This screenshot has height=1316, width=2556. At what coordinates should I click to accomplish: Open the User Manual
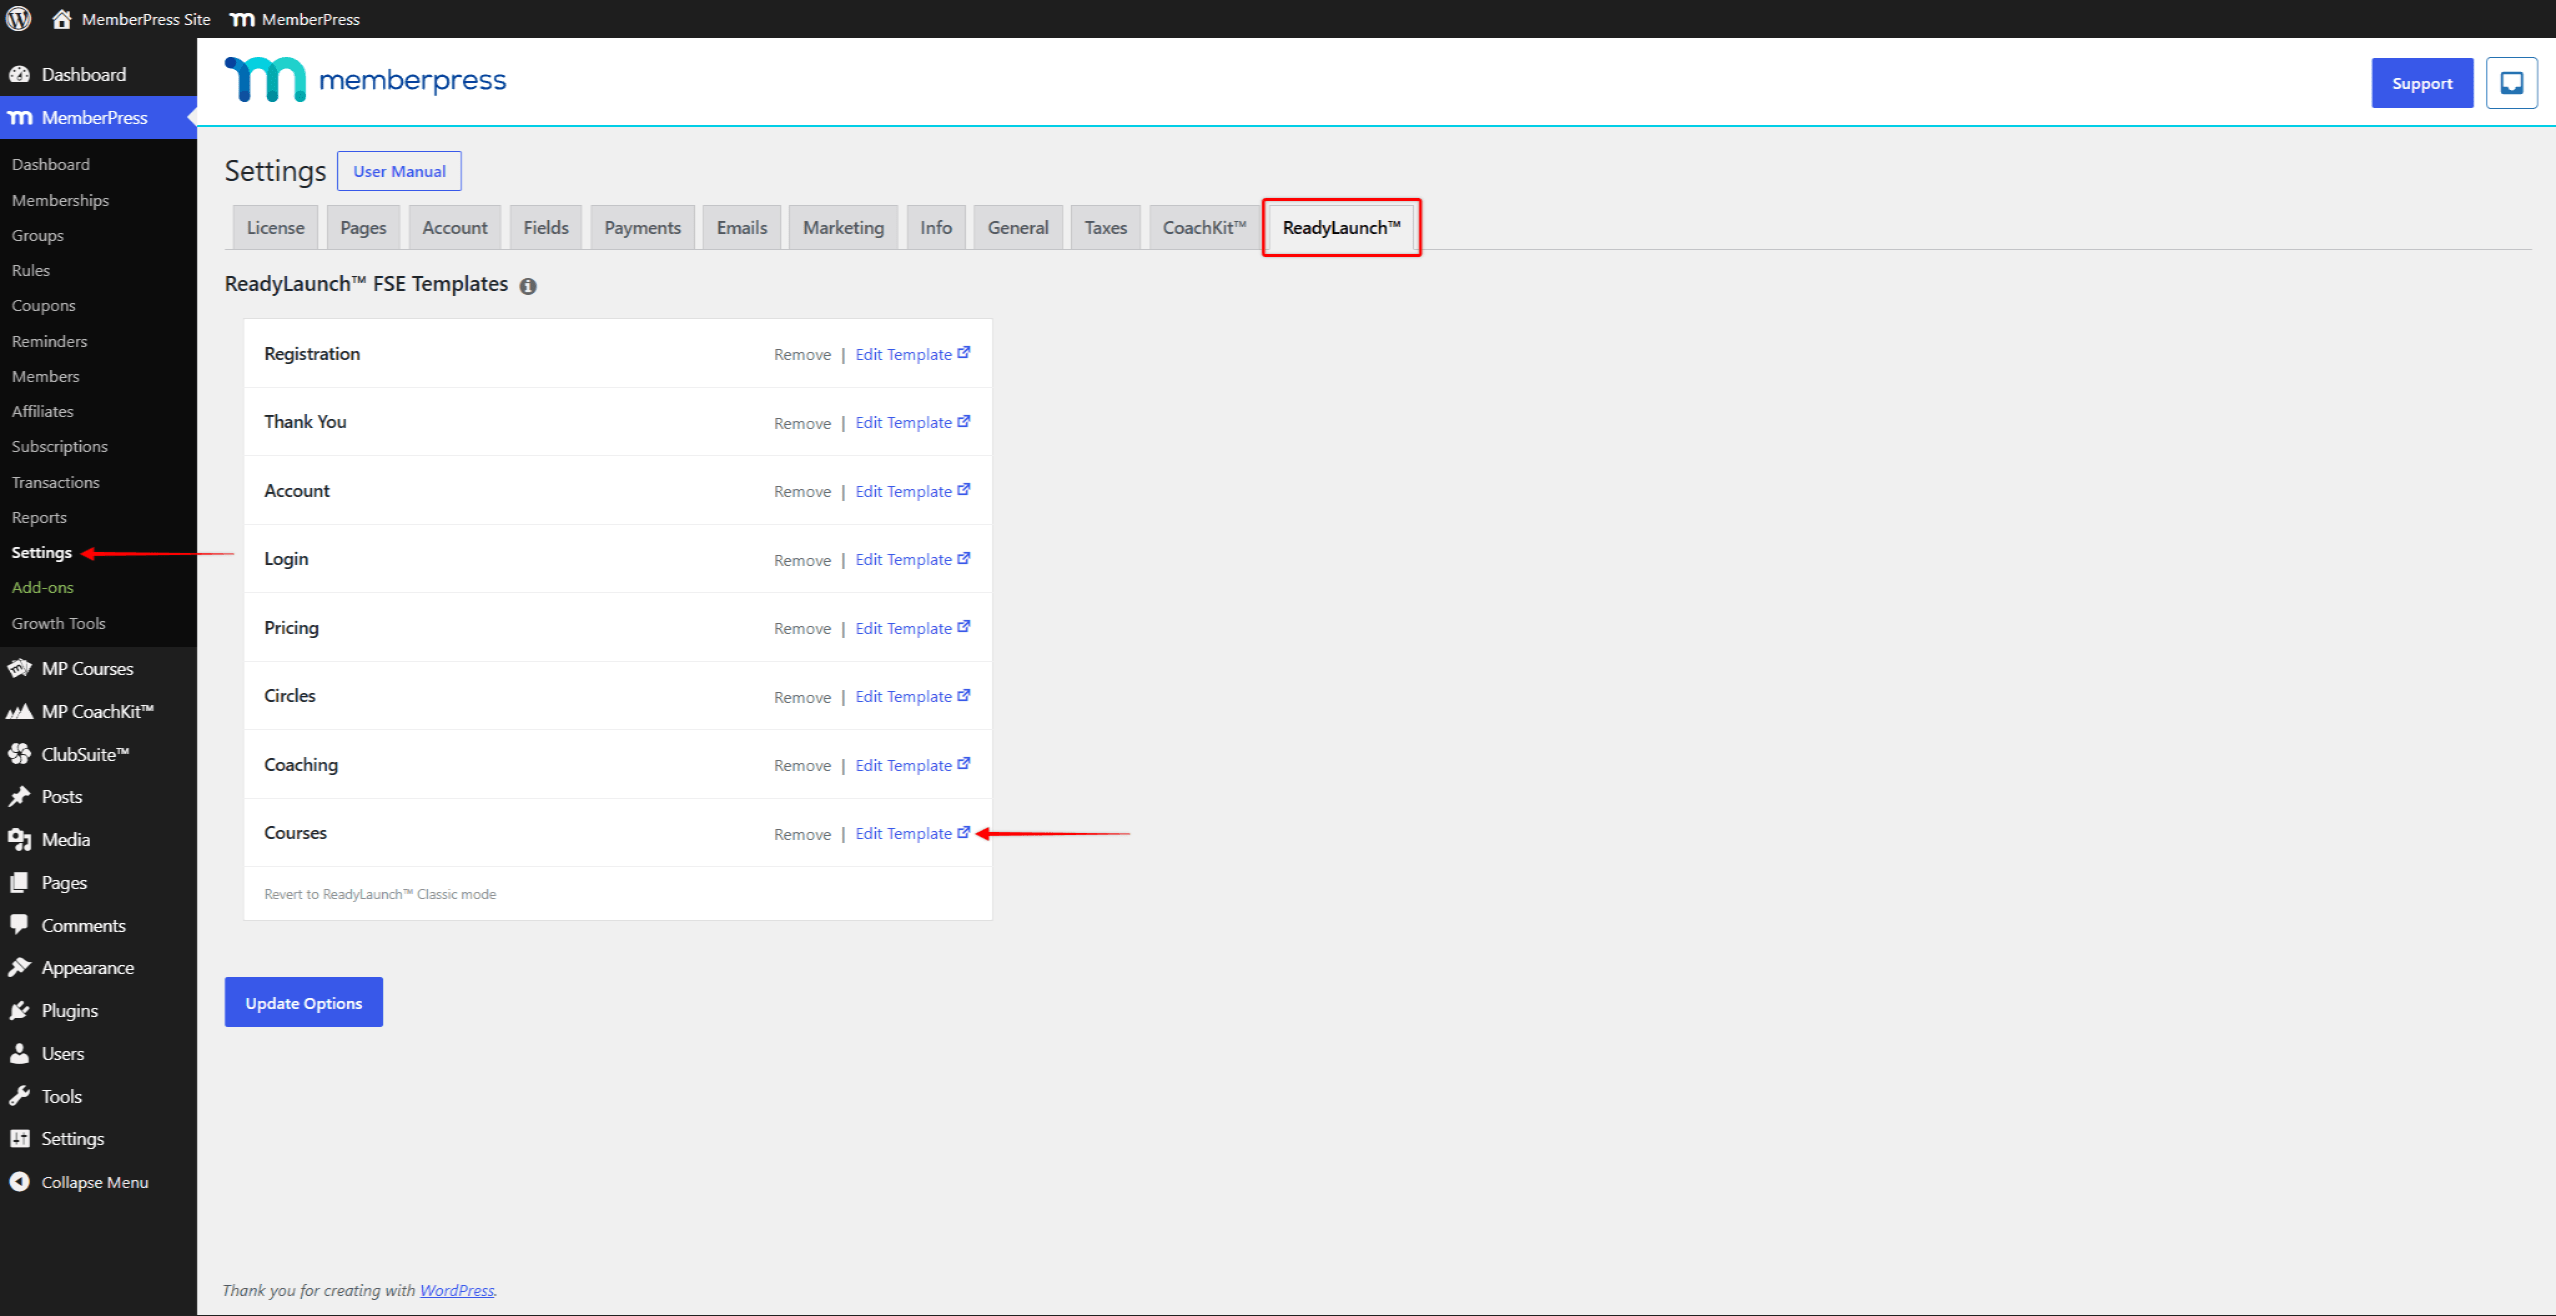pyautogui.click(x=399, y=171)
